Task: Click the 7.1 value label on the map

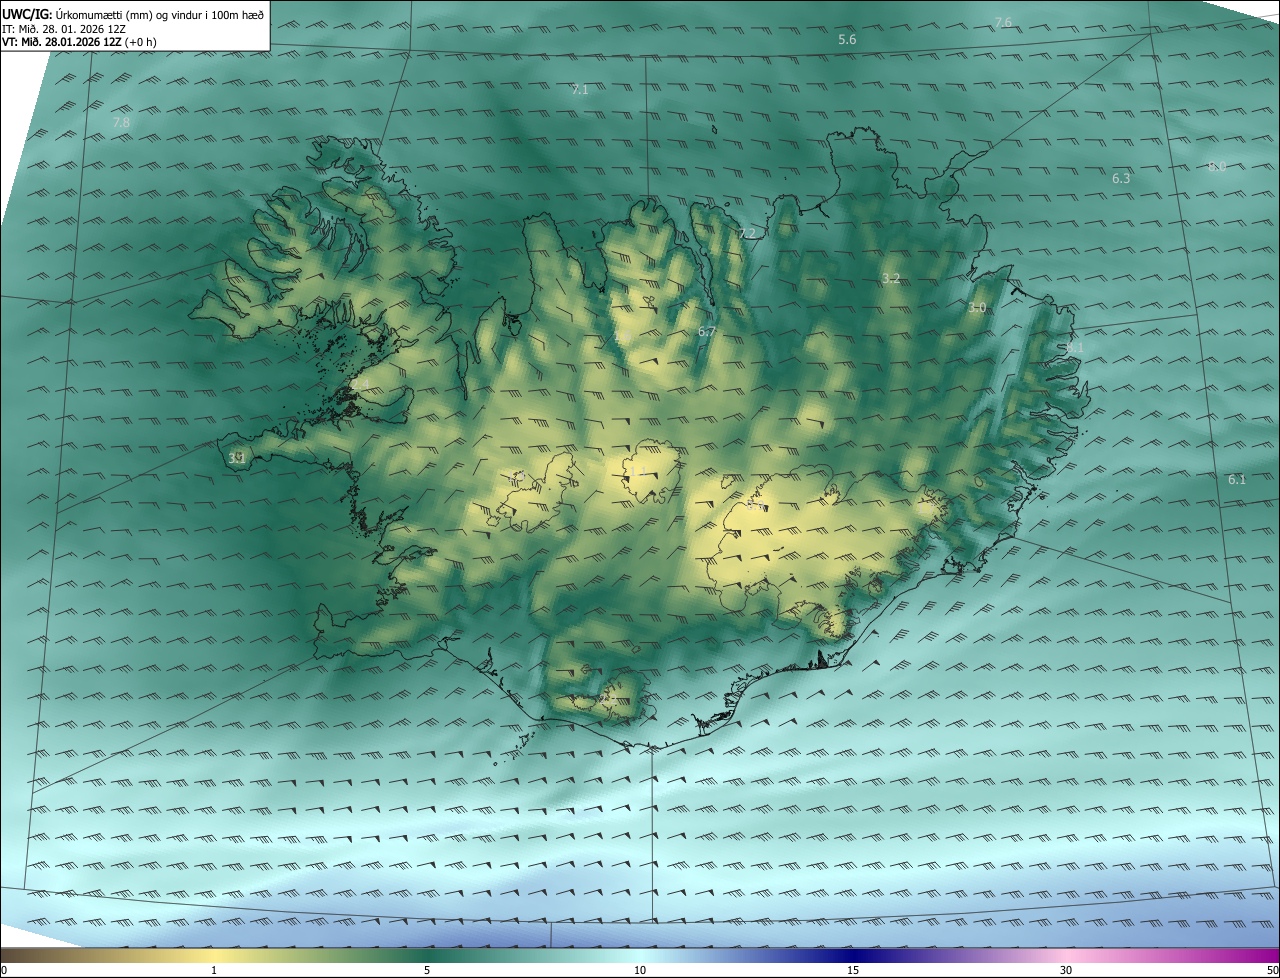Action: click(x=580, y=90)
